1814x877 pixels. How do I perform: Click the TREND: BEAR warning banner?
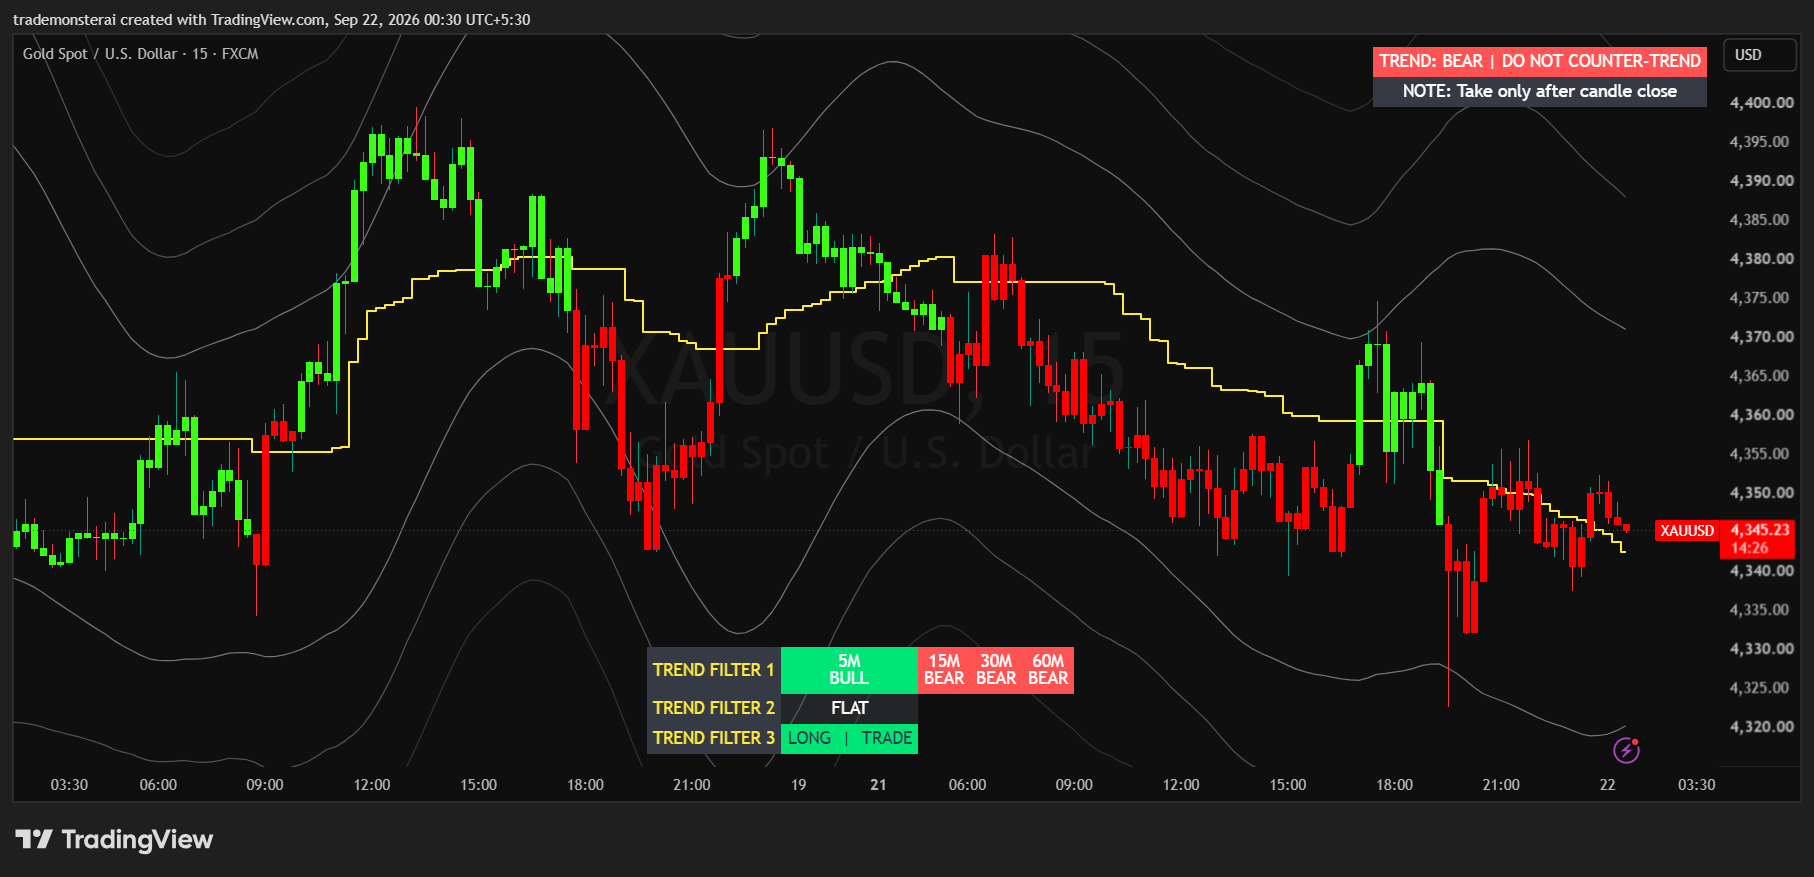[x=1540, y=61]
